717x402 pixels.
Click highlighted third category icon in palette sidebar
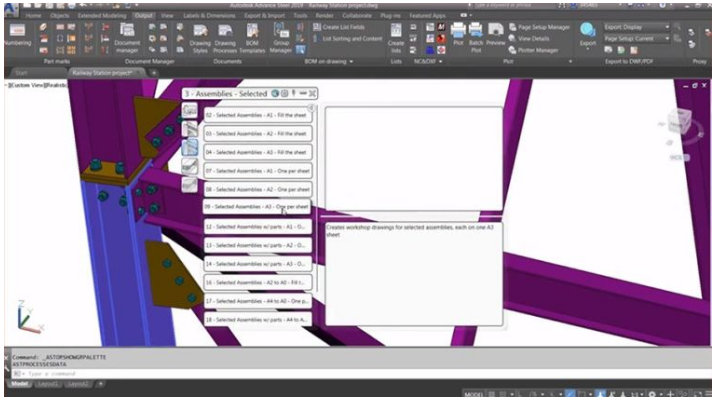190,148
